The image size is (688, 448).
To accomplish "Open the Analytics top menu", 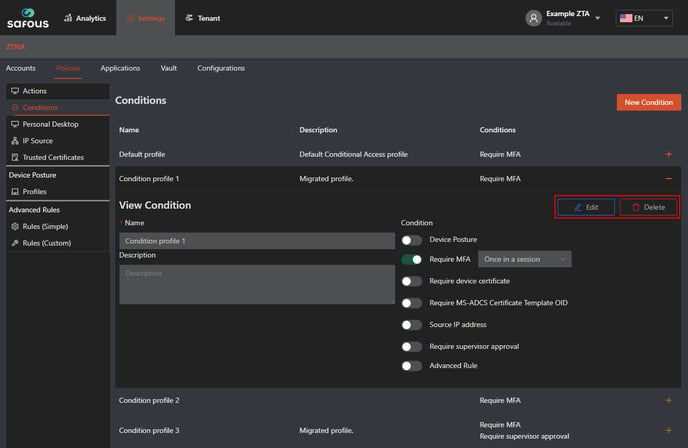I will 84,18.
